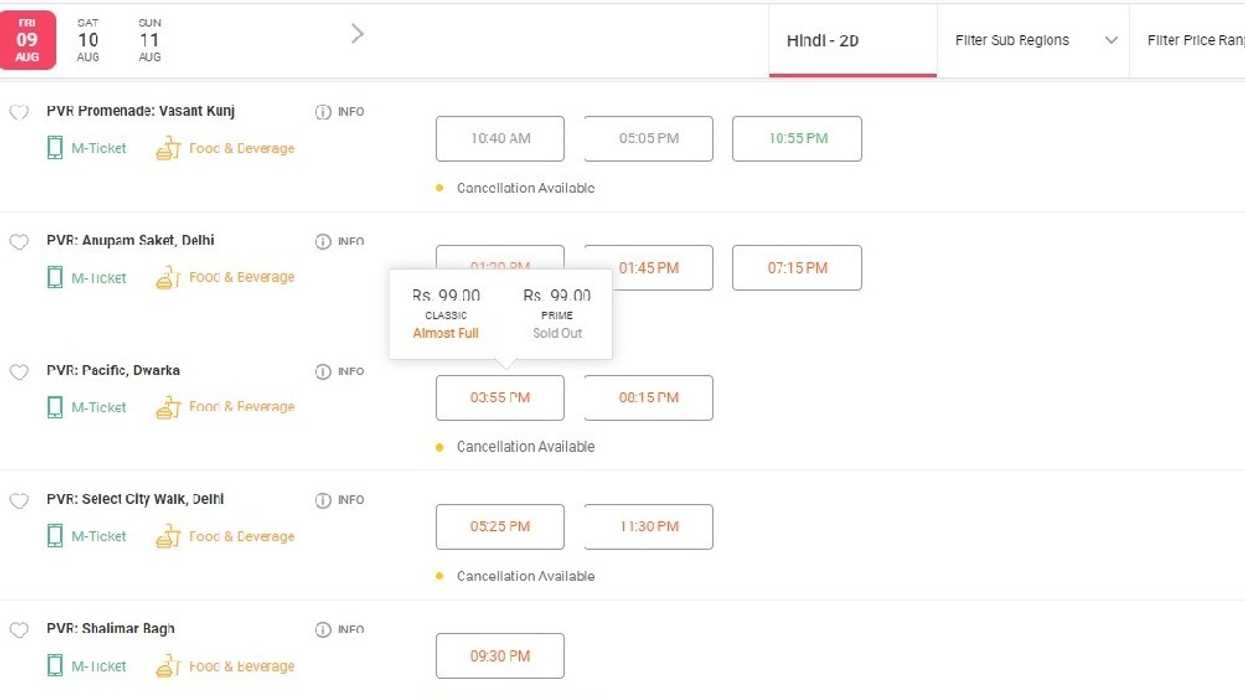Image resolution: width=1245 pixels, height=699 pixels.
Task: Favorite PVR Promenade Vasant Kunj with heart icon
Action: (x=19, y=112)
